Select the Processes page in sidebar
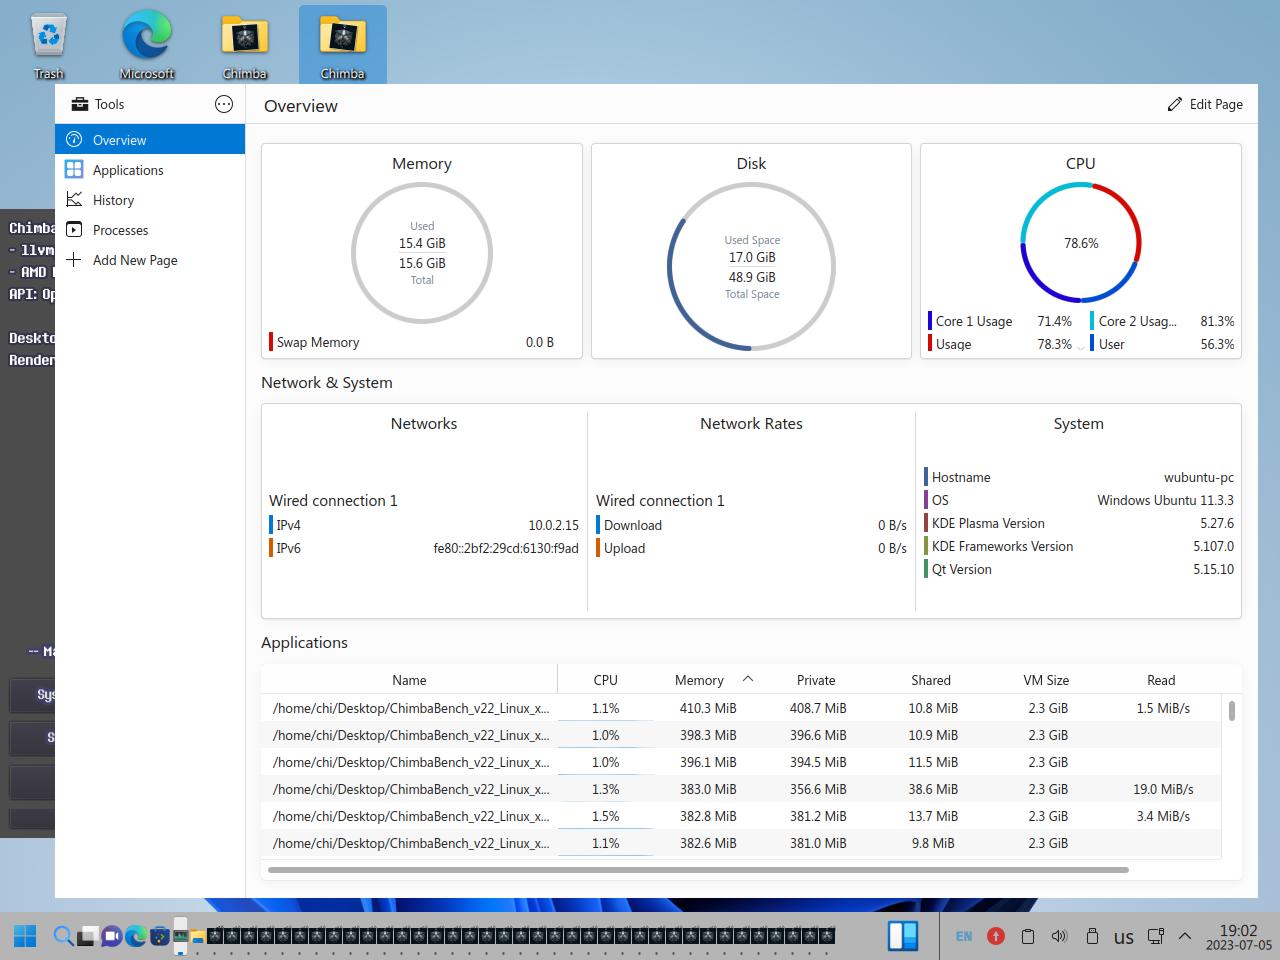The image size is (1280, 960). point(120,230)
